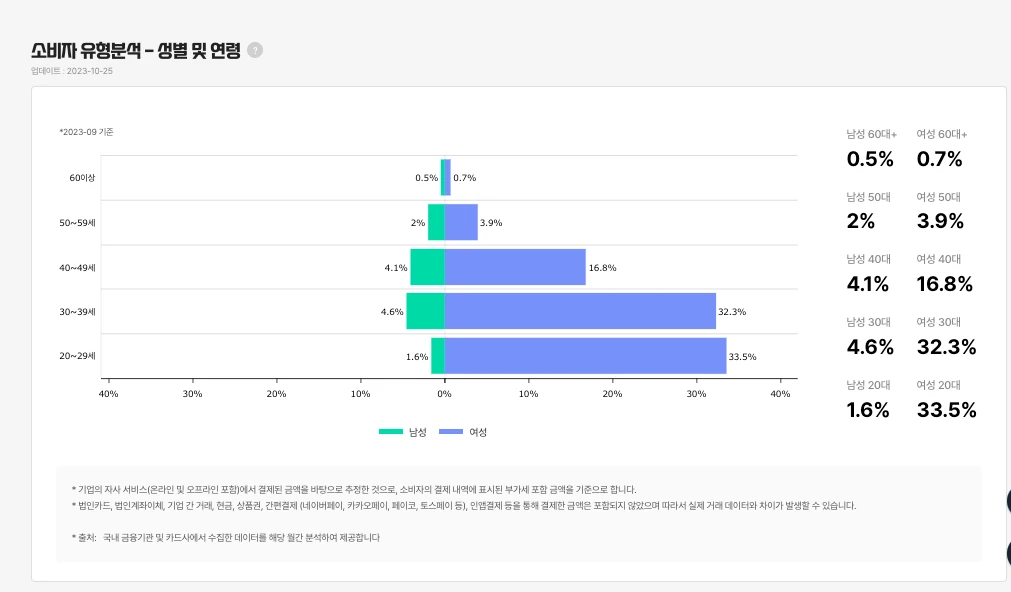The image size is (1011, 592).
Task: Click the green male bar for 30~39세
Action: click(425, 311)
